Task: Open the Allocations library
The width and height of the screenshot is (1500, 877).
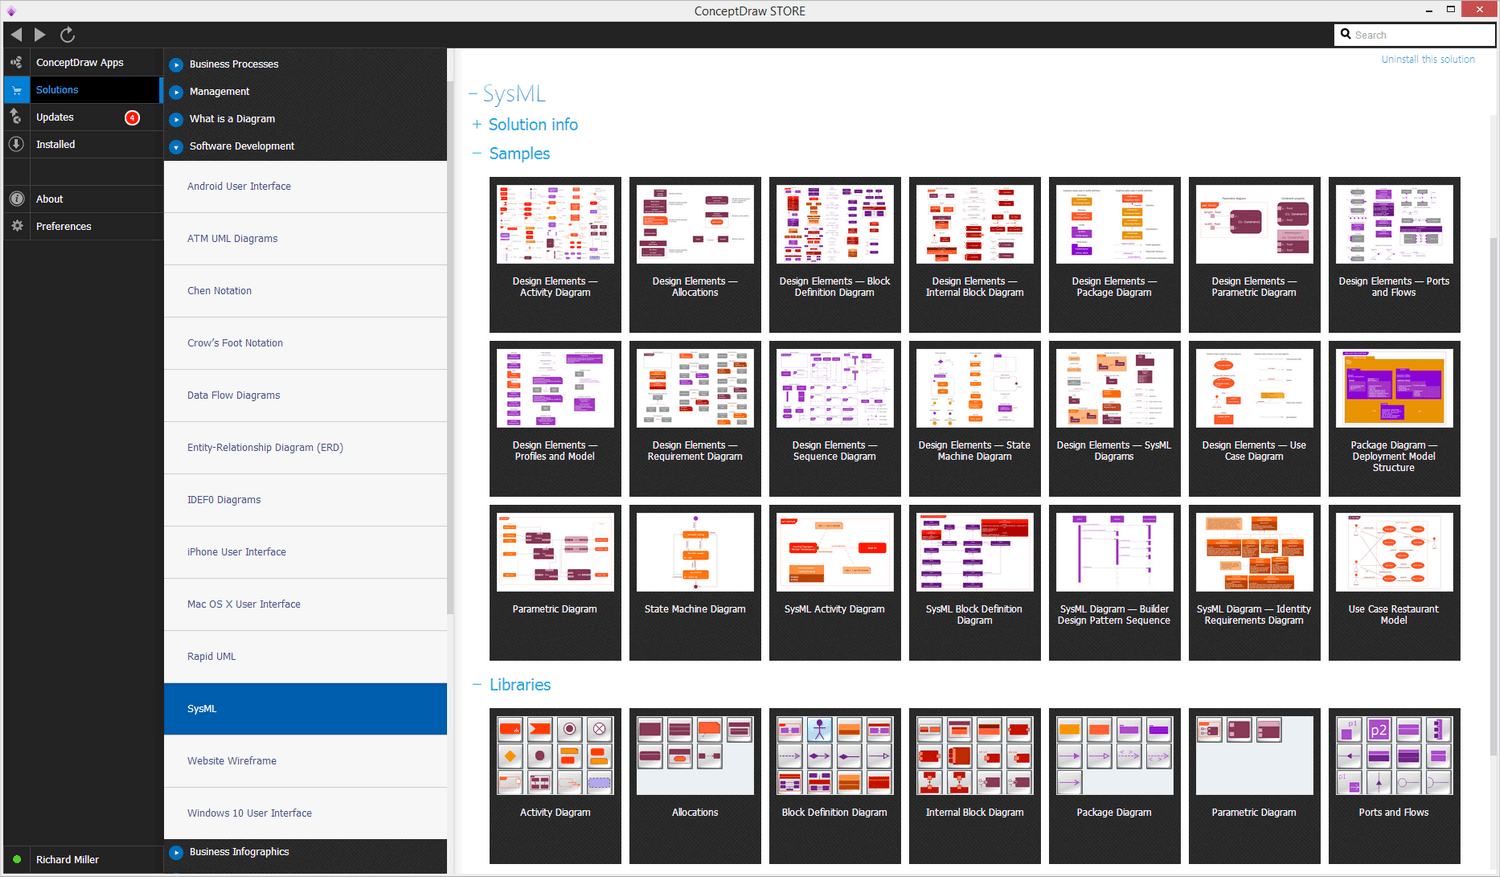Action: point(695,786)
